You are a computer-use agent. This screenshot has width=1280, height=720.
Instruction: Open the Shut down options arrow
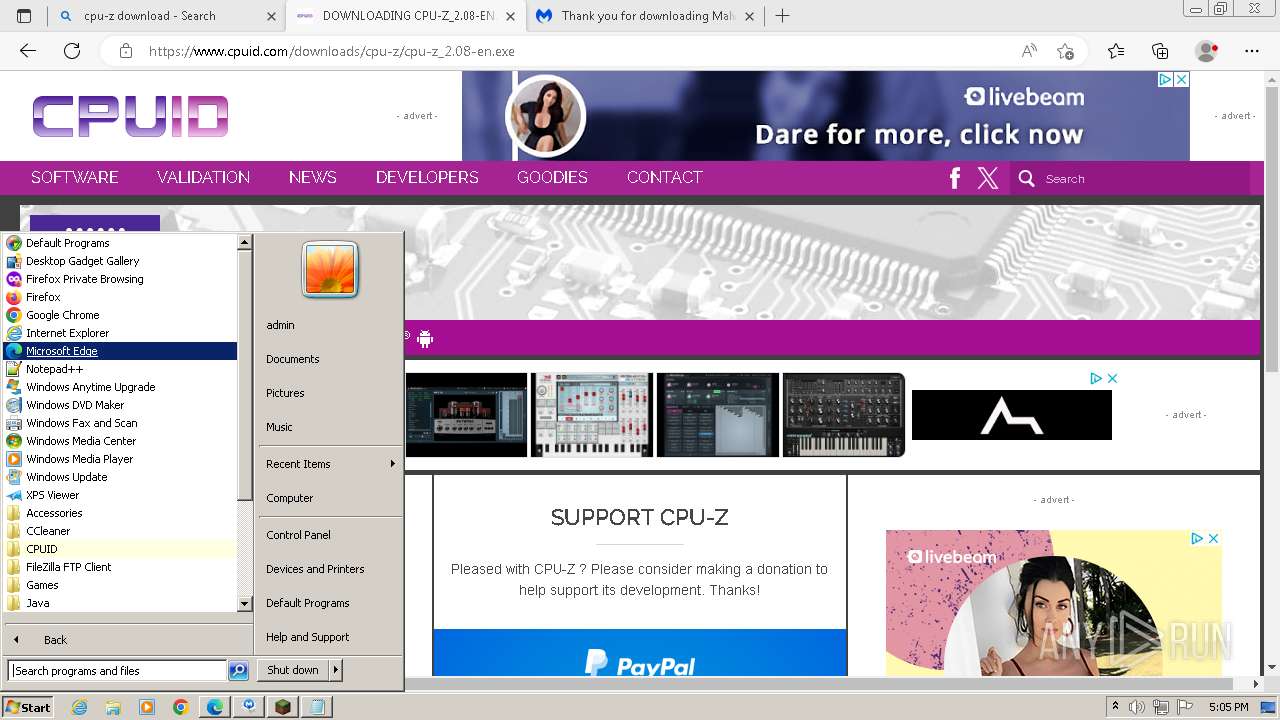[x=336, y=670]
